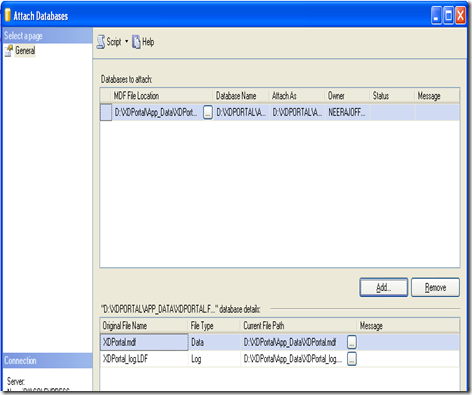Select the row header of the attach row
This screenshot has width=472, height=395.
point(106,112)
